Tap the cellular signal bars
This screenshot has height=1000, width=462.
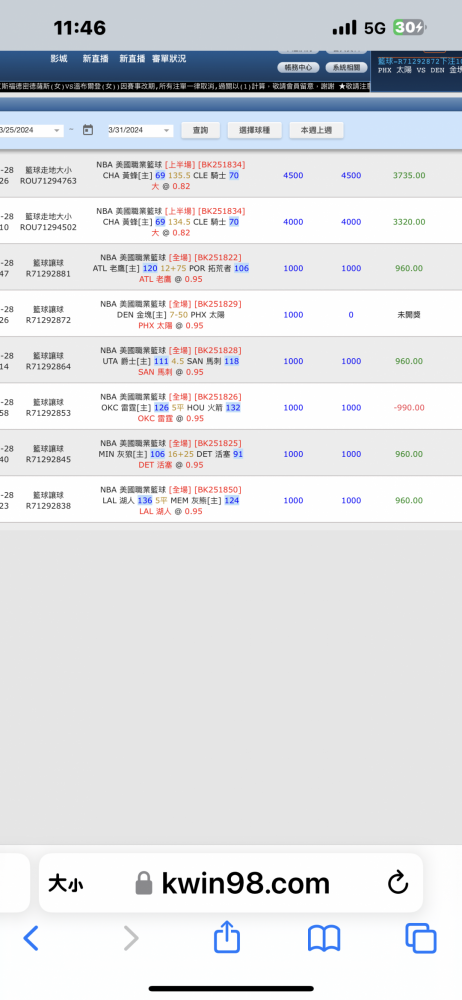pyautogui.click(x=345, y=27)
